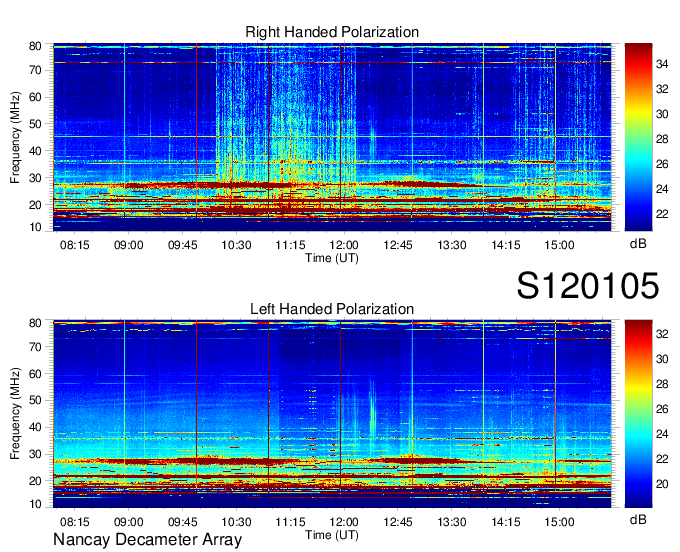Click the 32 dB value on the bottom color bar
Screen dimensions: 680x552
662,334
